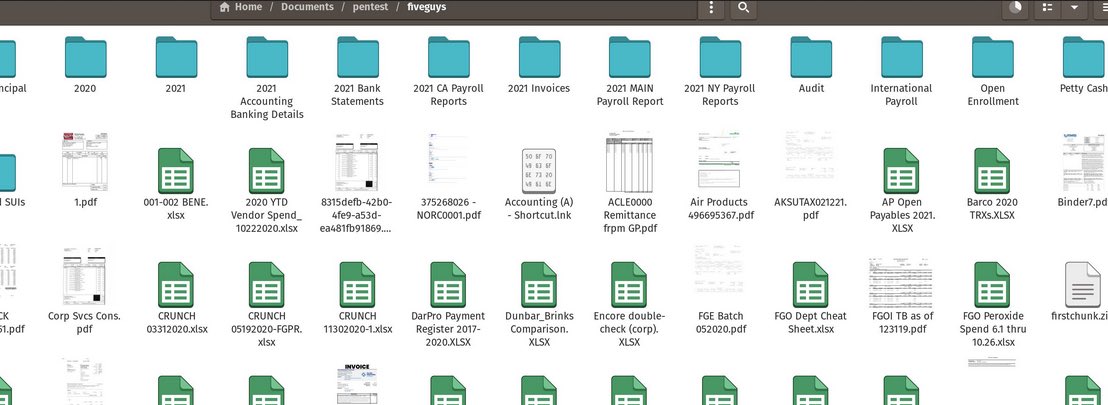The height and width of the screenshot is (405, 1108).
Task: Select the 2021 CA Payroll Reports folder
Action: pyautogui.click(x=449, y=57)
